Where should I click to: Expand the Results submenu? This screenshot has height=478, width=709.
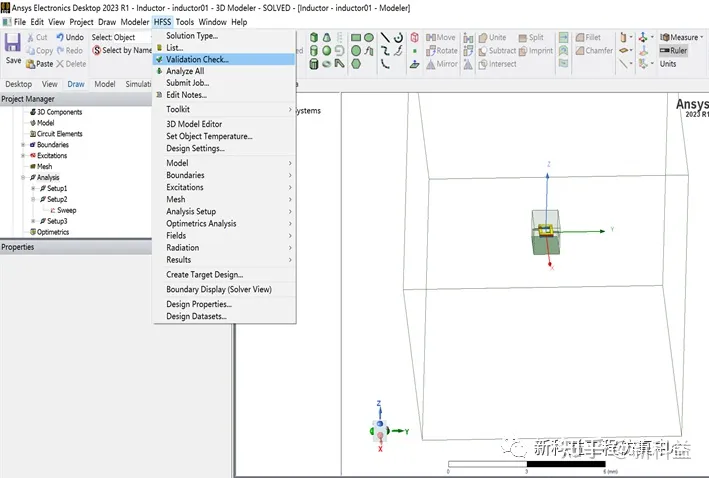pos(224,260)
